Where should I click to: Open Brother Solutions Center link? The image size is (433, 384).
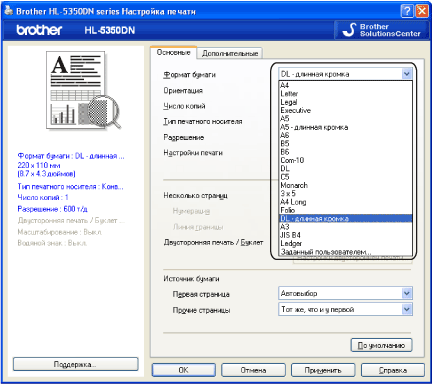381,30
